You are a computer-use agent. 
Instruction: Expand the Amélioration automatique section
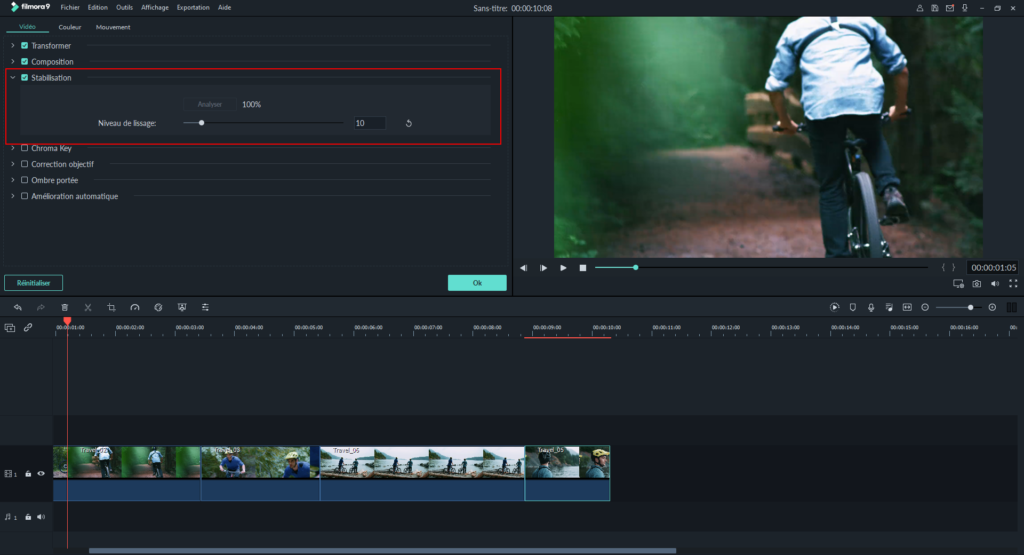pyautogui.click(x=12, y=196)
